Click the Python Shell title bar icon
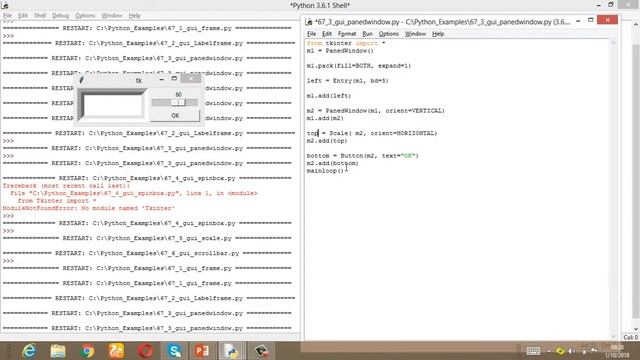The height and width of the screenshot is (360, 640). pos(4,5)
